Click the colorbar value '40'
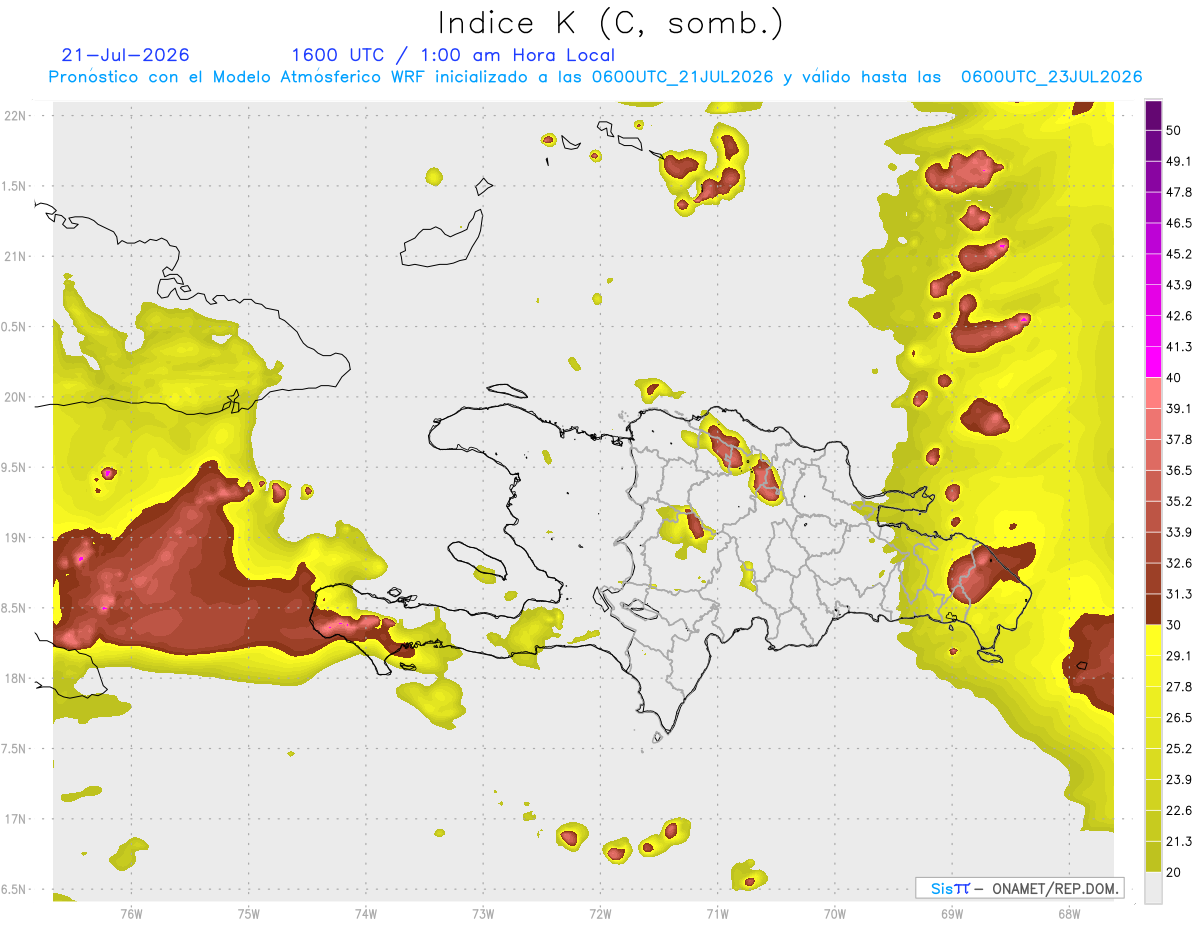This screenshot has height=927, width=1200. coord(1174,377)
